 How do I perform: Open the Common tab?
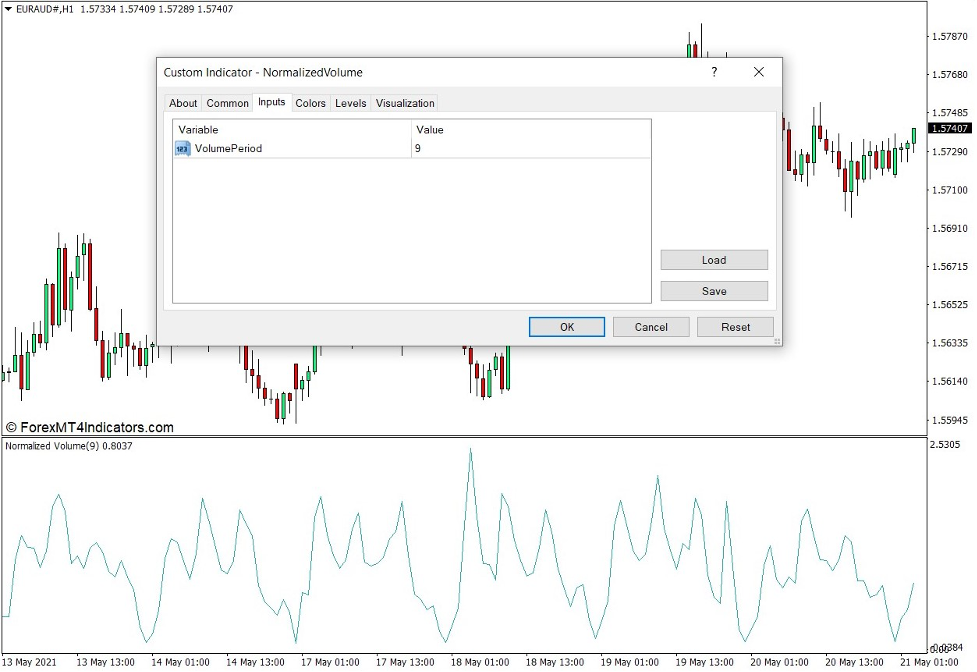227,103
